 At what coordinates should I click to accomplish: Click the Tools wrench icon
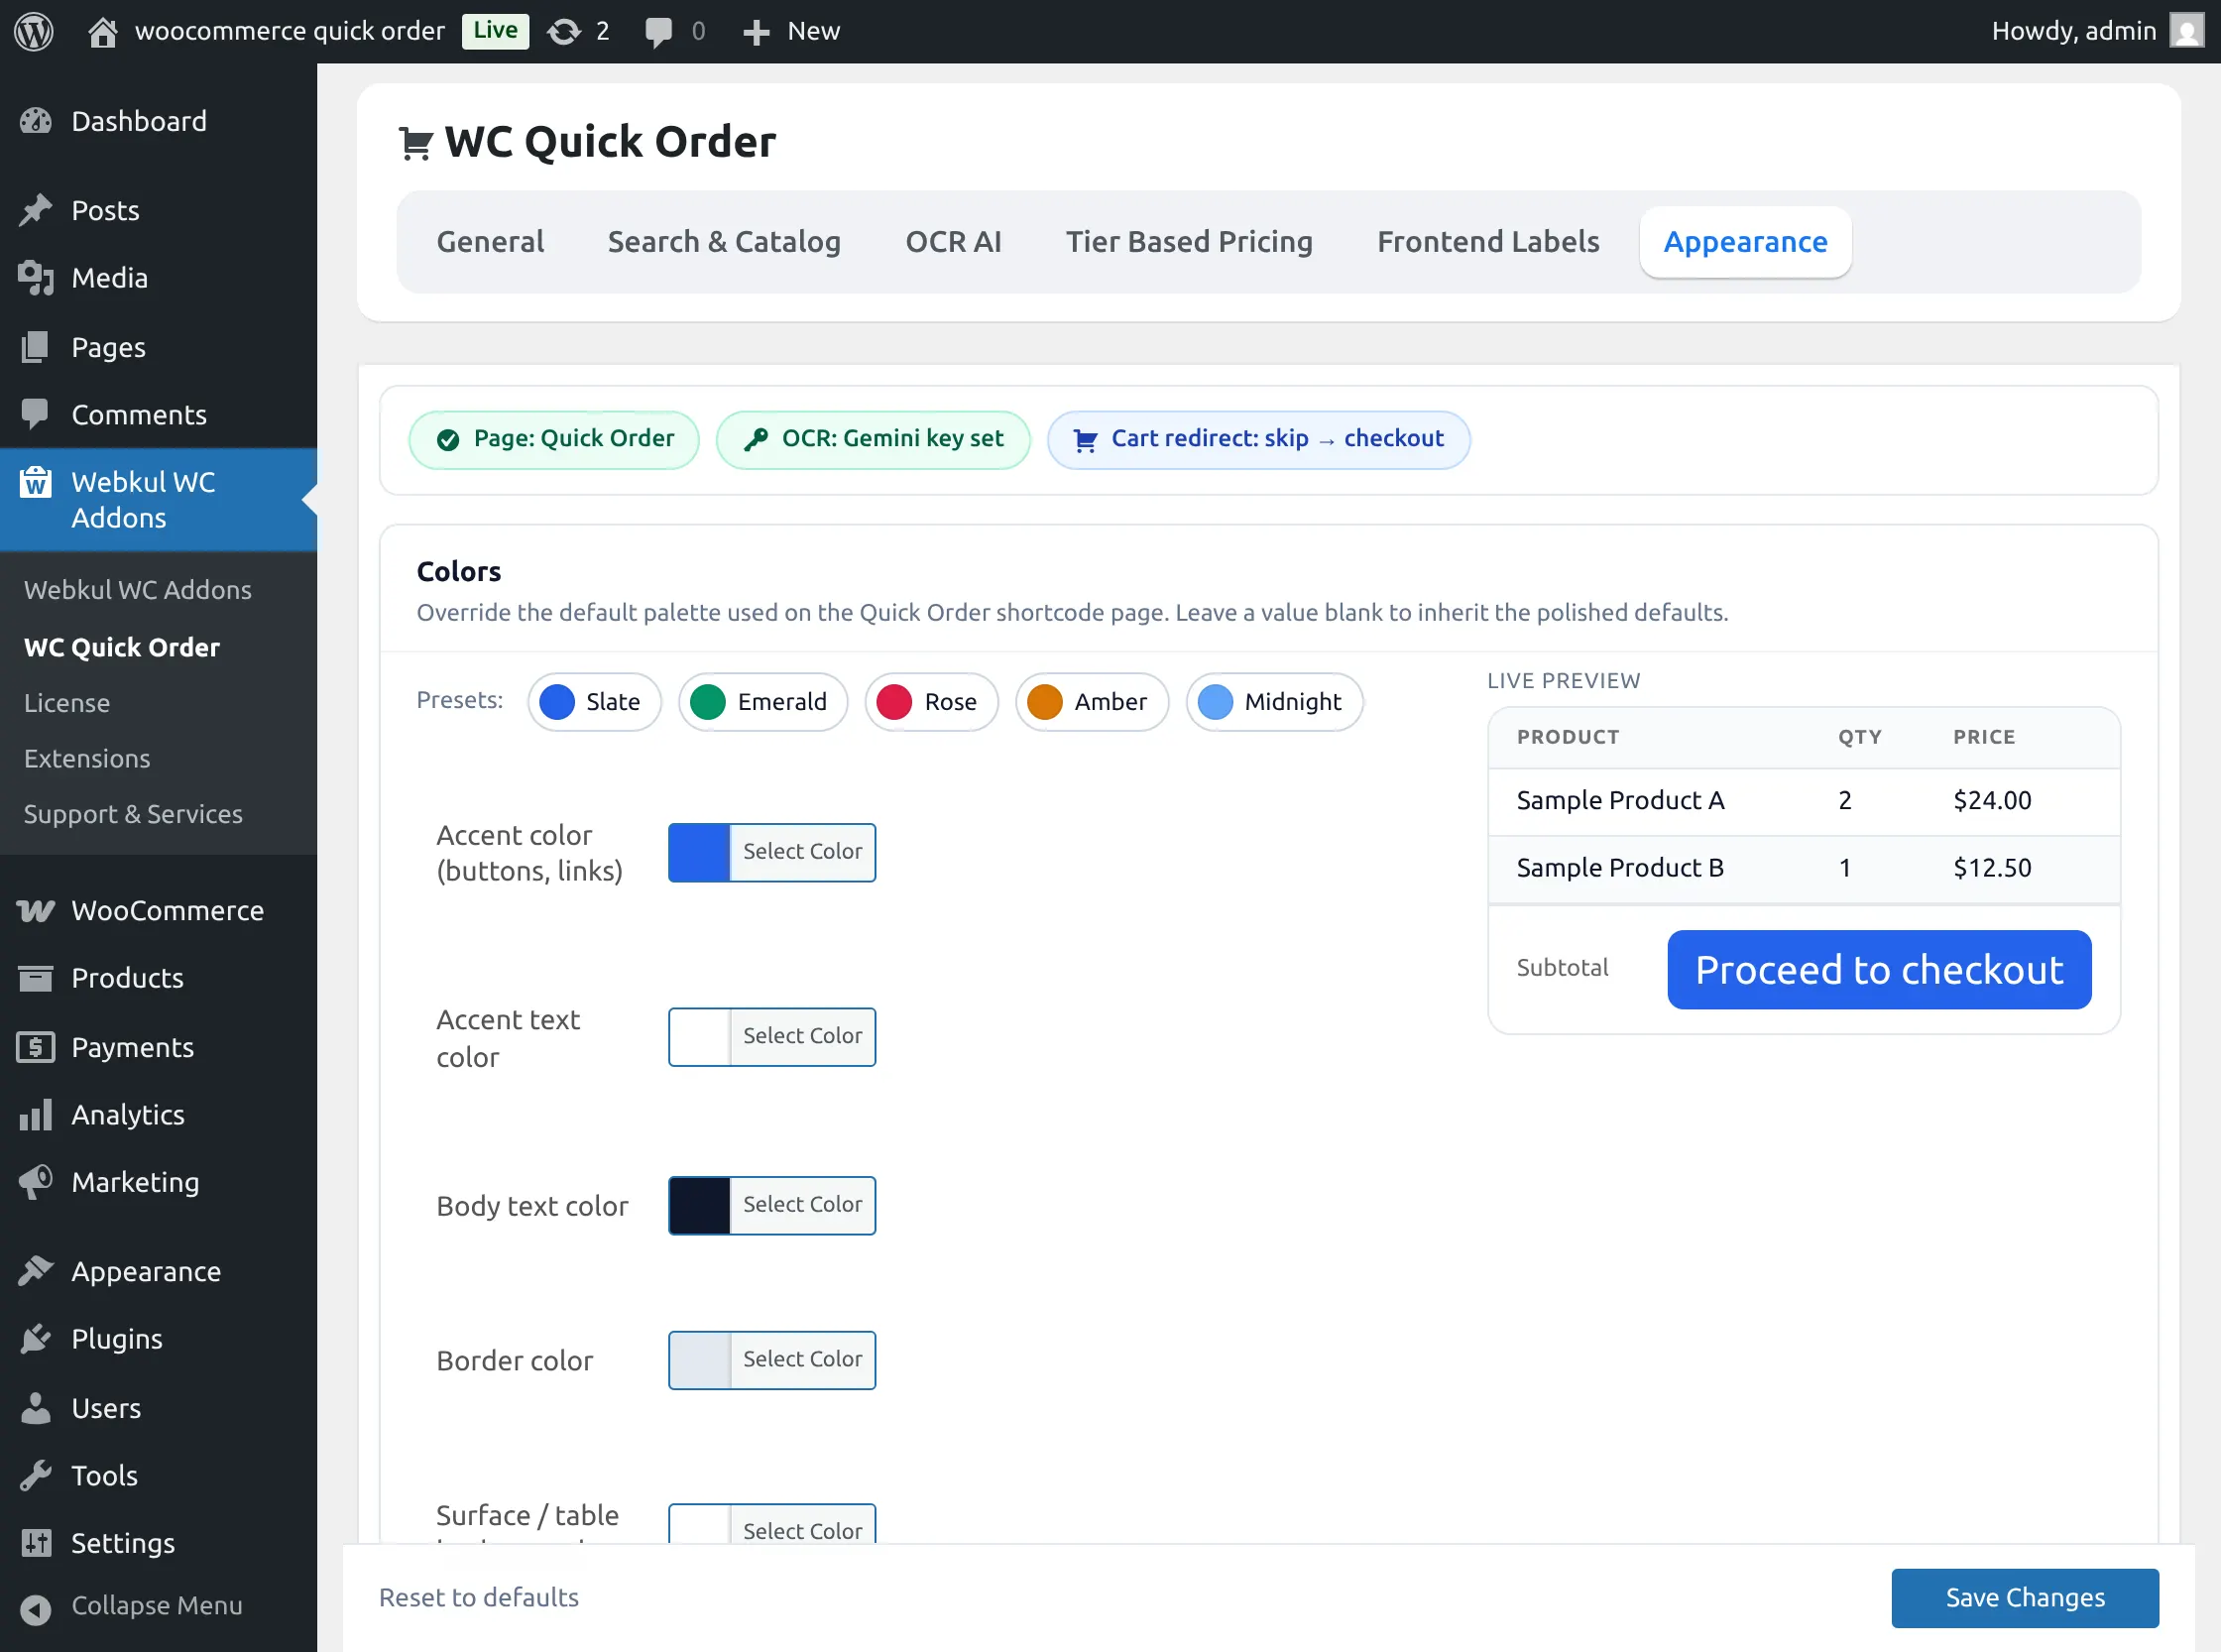click(x=36, y=1475)
